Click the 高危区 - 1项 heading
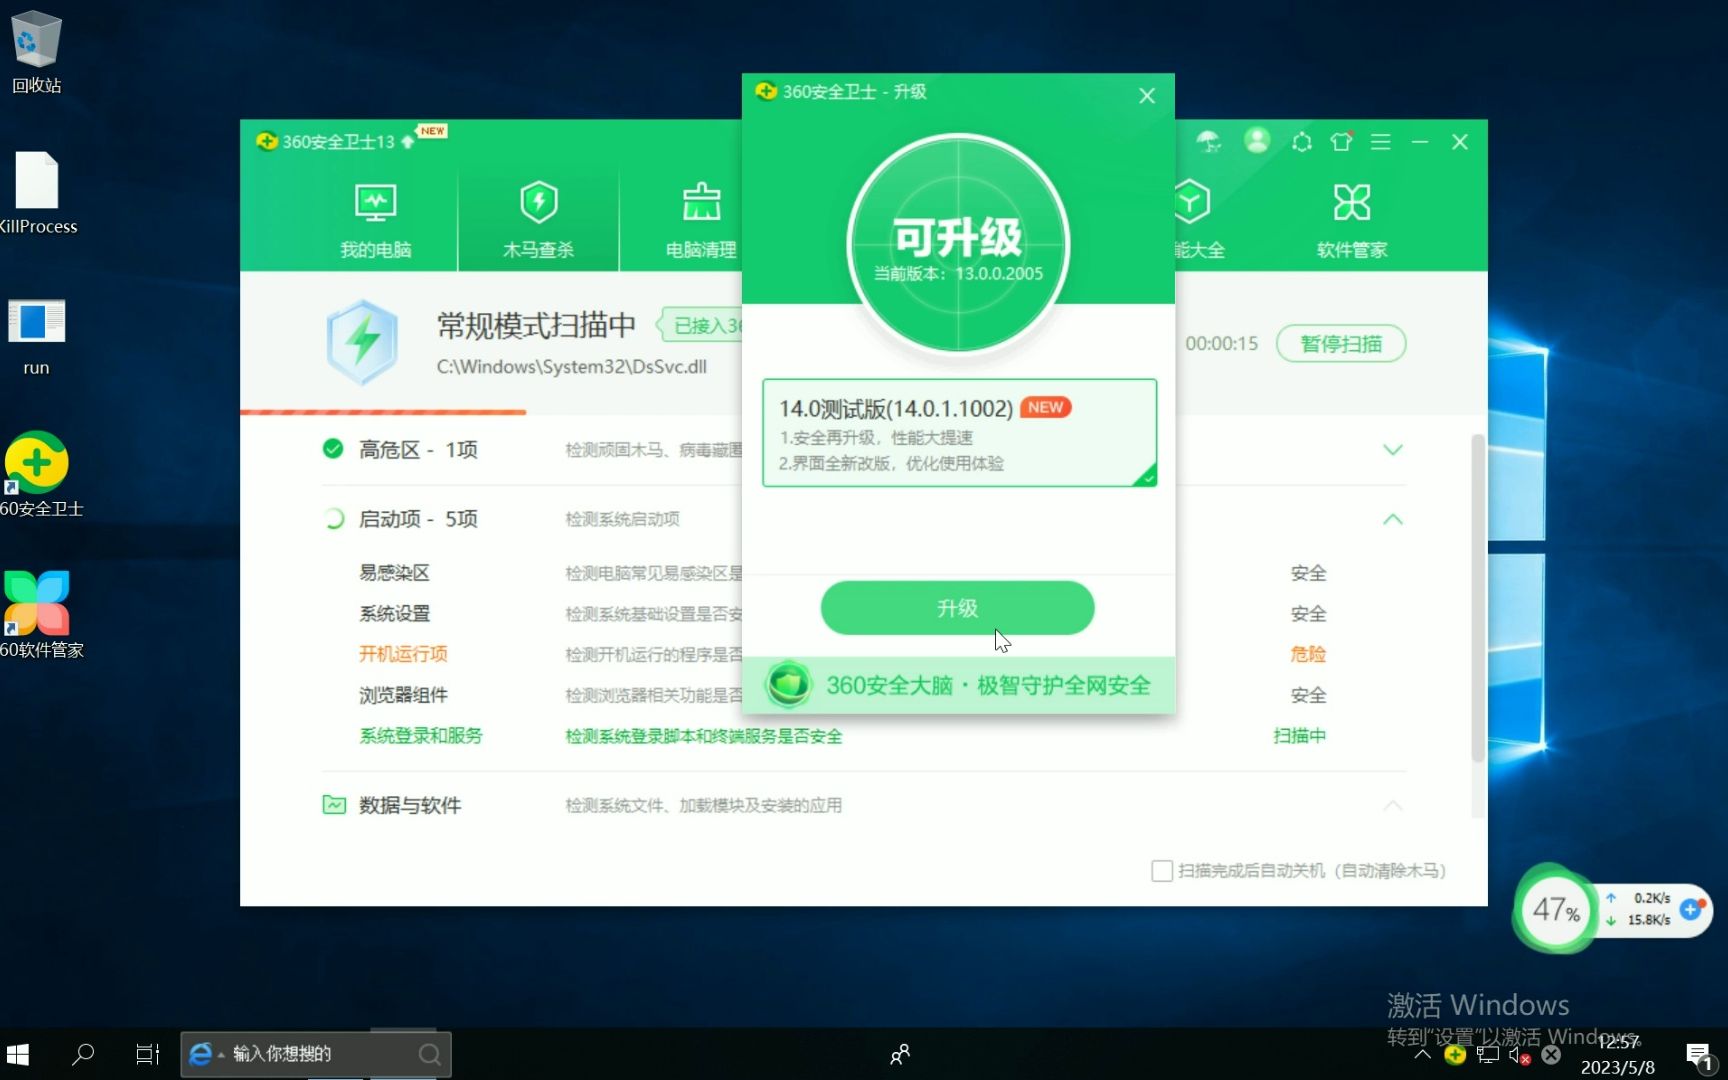The image size is (1728, 1080). point(418,450)
